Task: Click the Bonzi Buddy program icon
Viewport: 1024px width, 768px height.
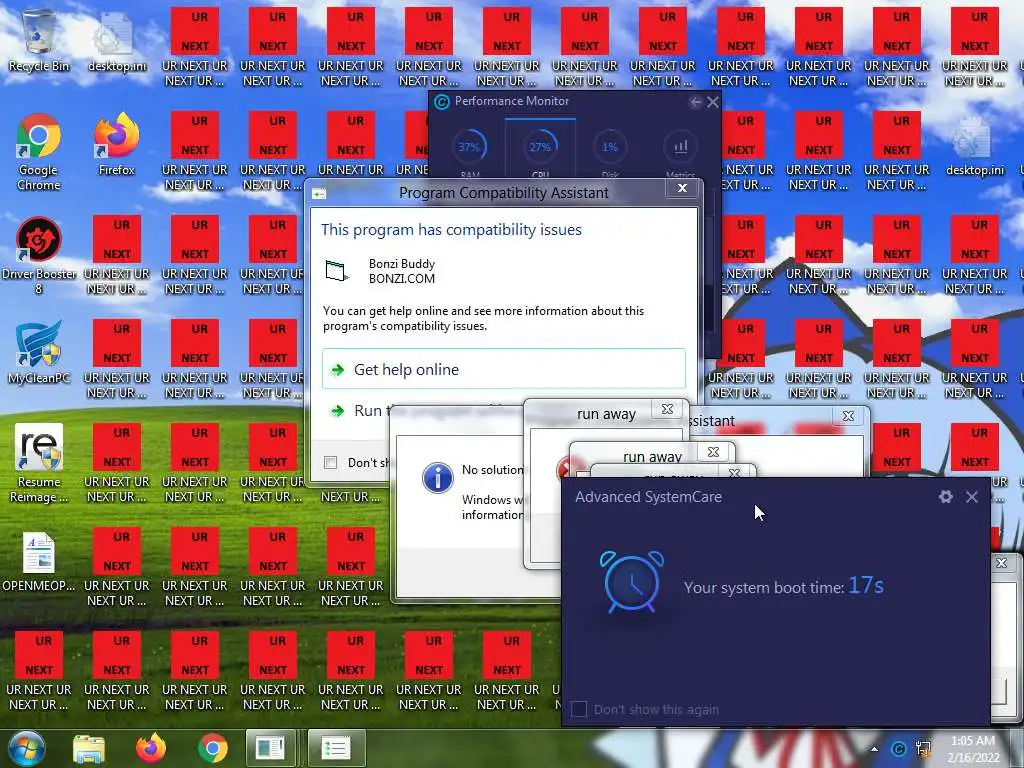Action: click(337, 270)
